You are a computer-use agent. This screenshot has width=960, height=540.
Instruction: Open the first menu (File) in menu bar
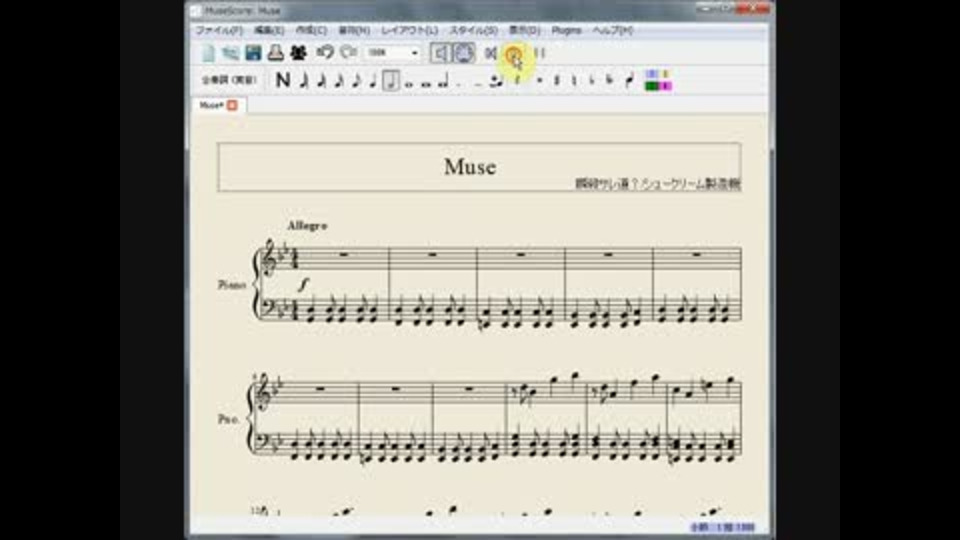tap(218, 31)
